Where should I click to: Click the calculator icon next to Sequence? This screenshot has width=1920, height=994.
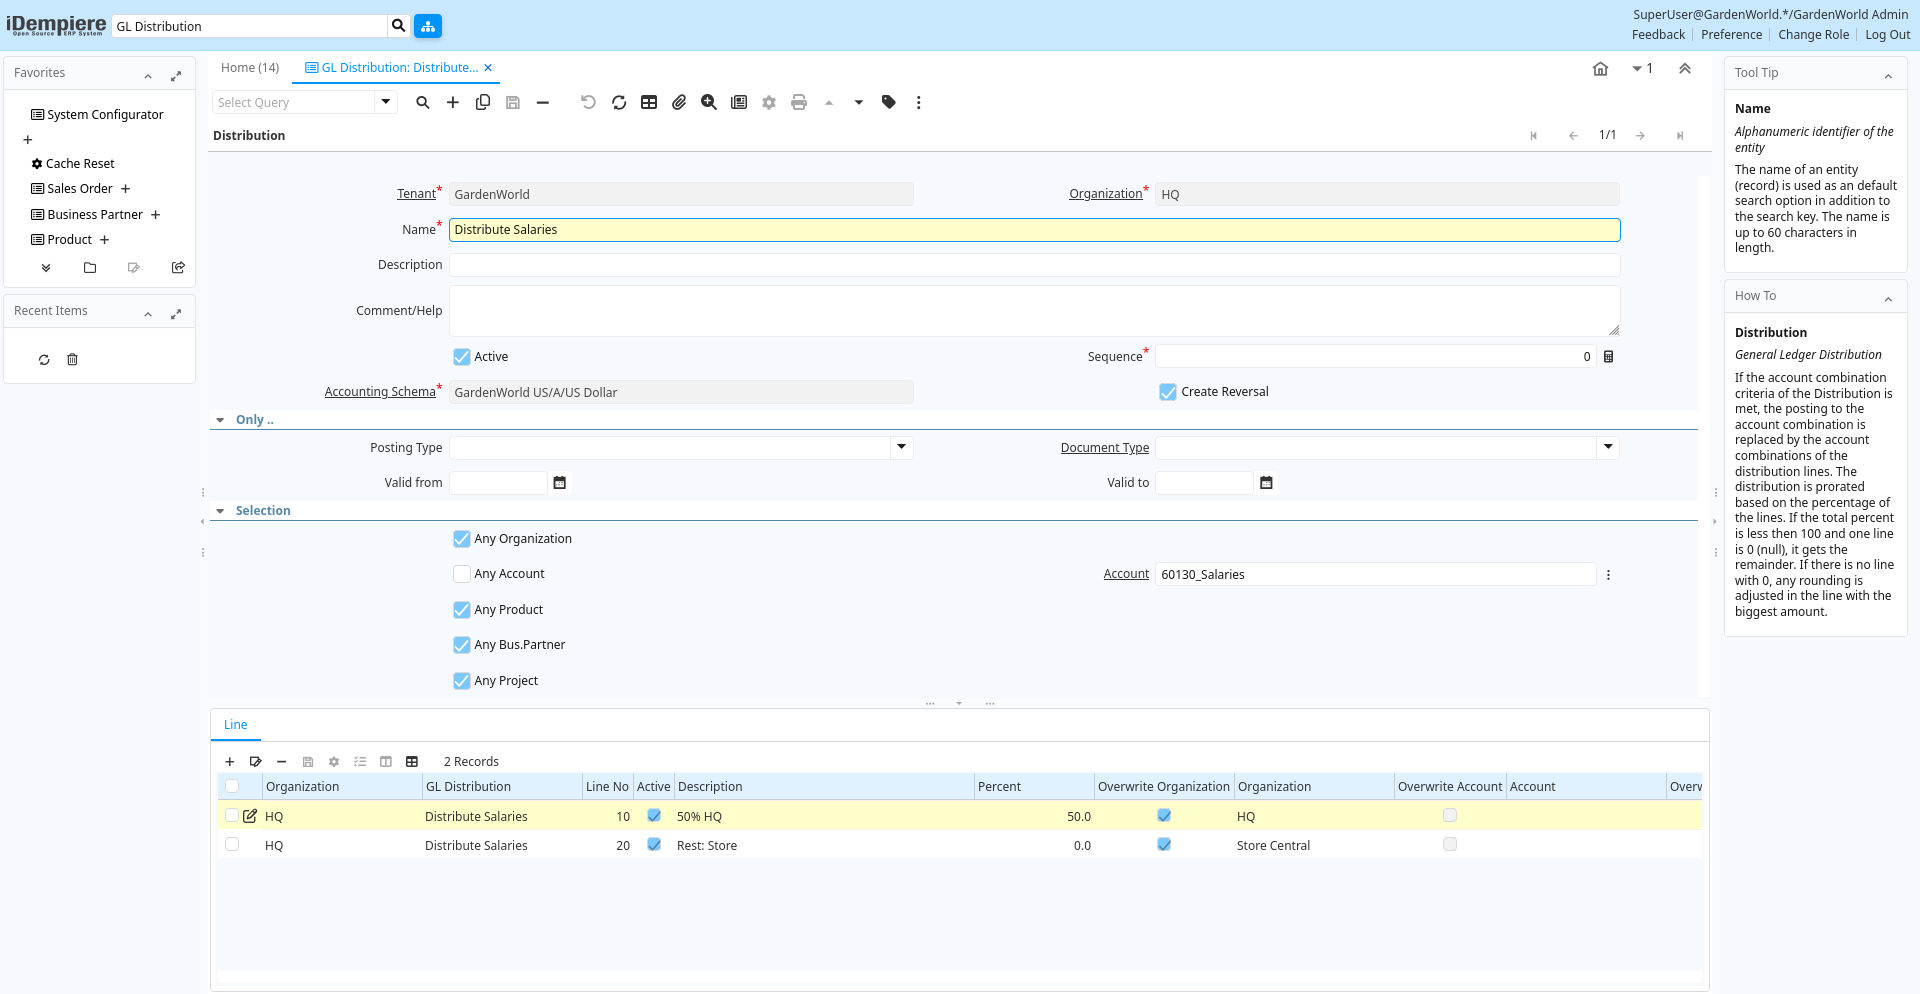click(1609, 357)
